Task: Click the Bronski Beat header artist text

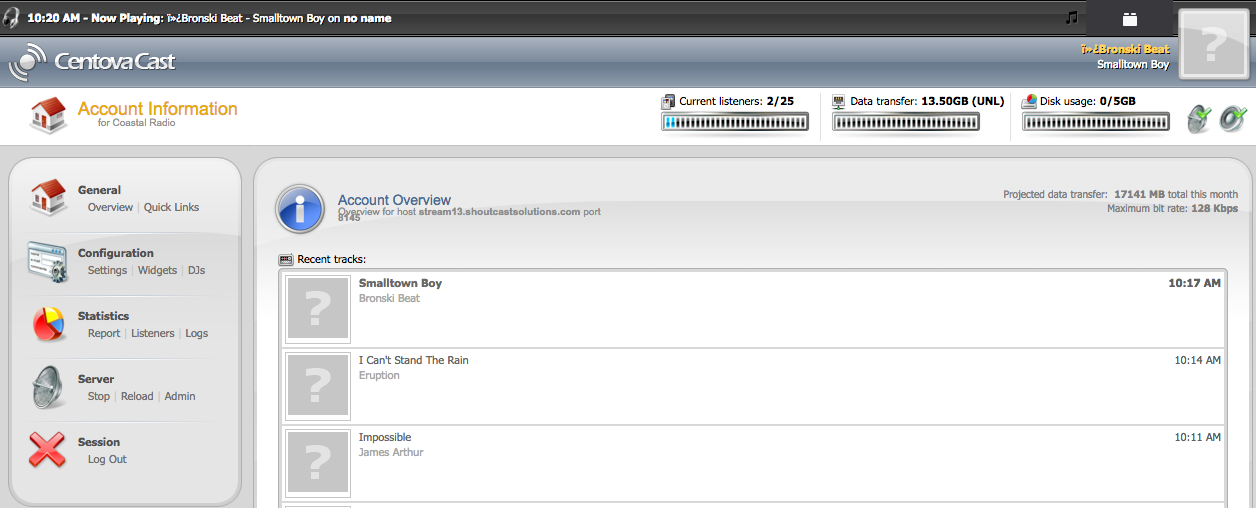Action: click(x=1125, y=49)
